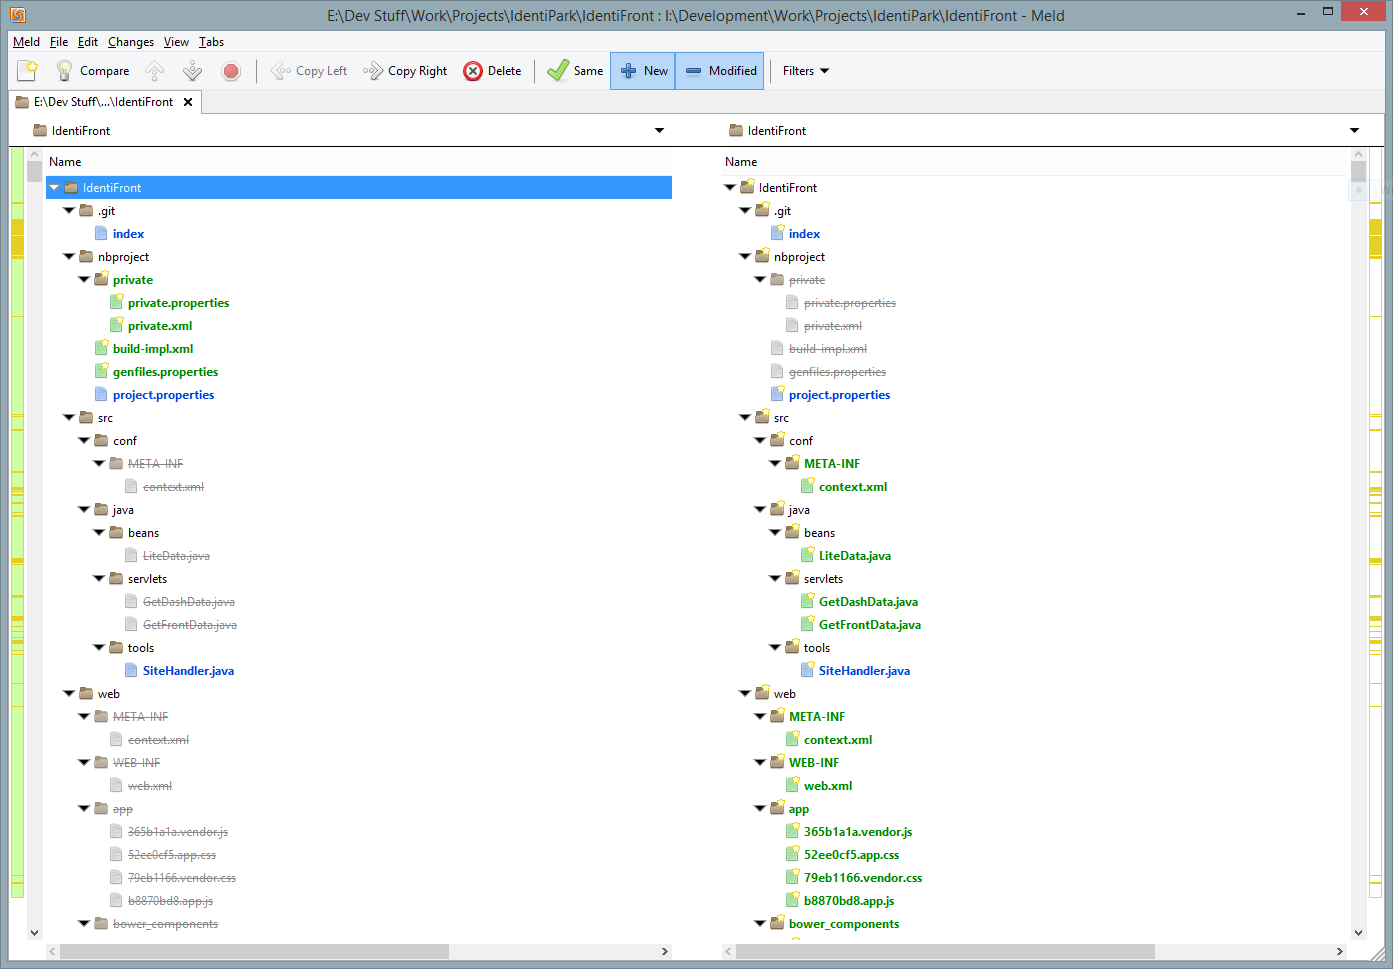Open the Filters dropdown
1393x969 pixels.
pos(806,71)
